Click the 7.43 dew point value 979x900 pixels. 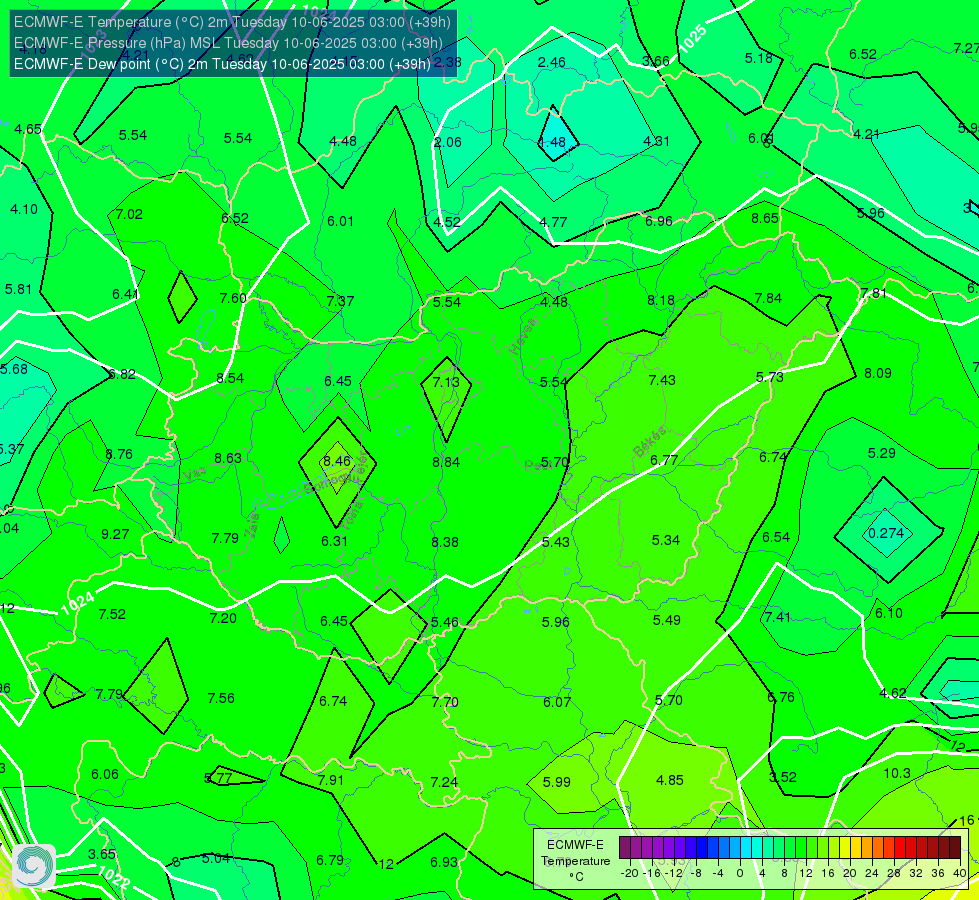tap(662, 380)
